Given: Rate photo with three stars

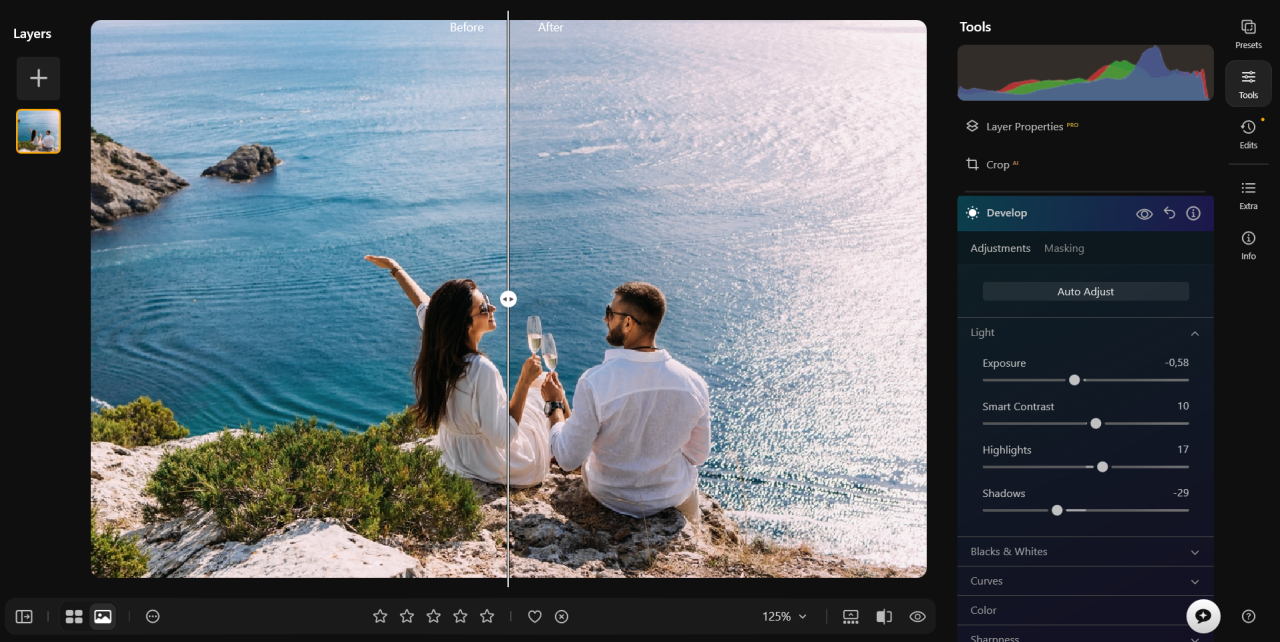Looking at the screenshot, I should point(433,617).
